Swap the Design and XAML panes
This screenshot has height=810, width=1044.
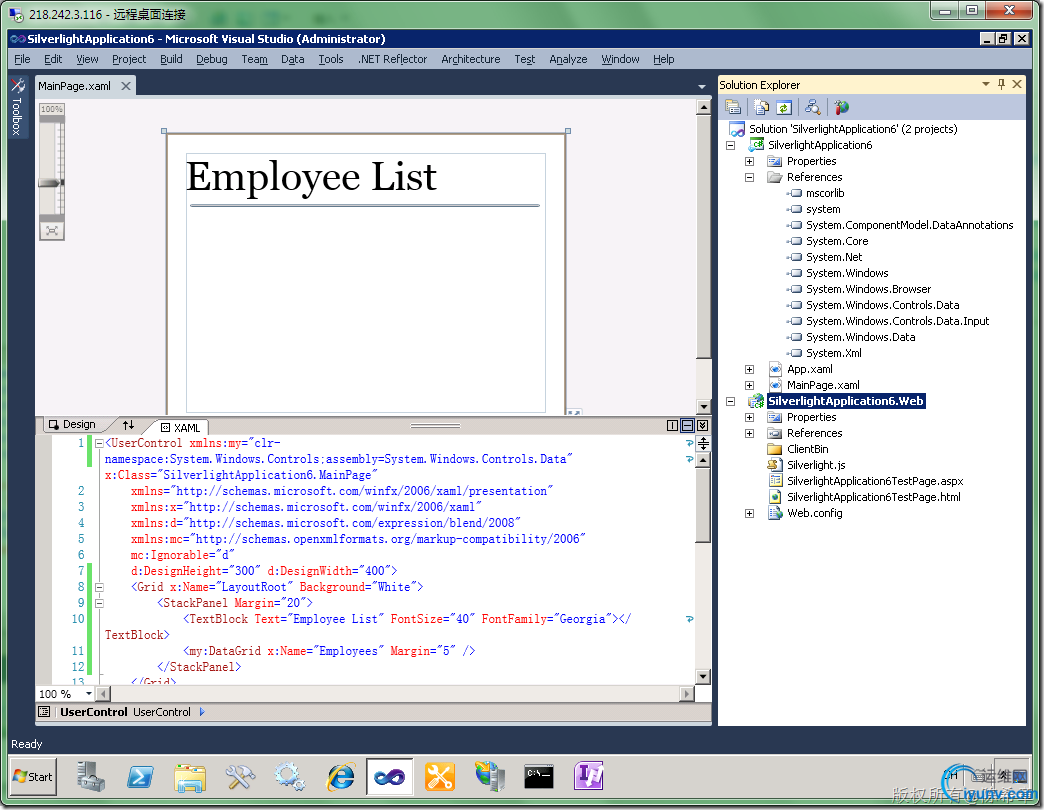pos(128,426)
